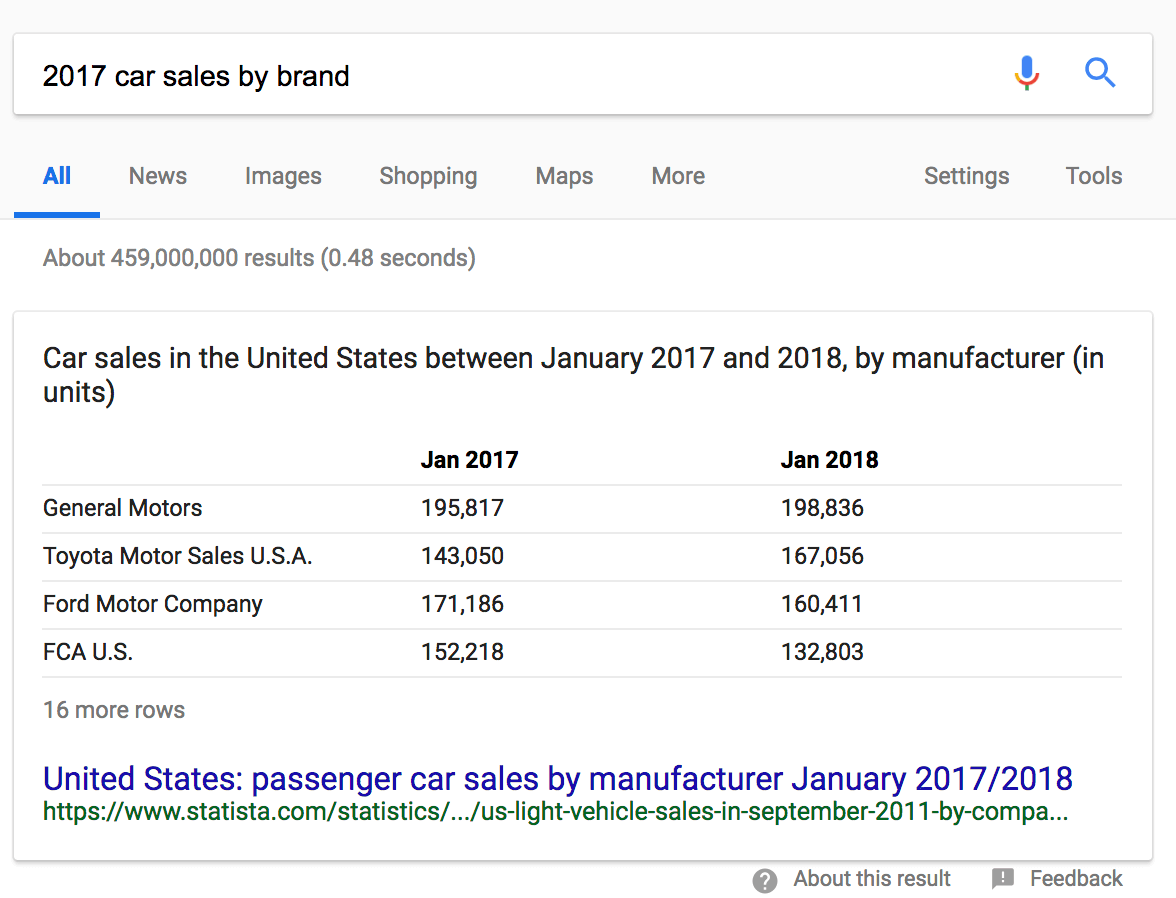1176x898 pixels.
Task: Open the Shopping tab
Action: tap(428, 176)
